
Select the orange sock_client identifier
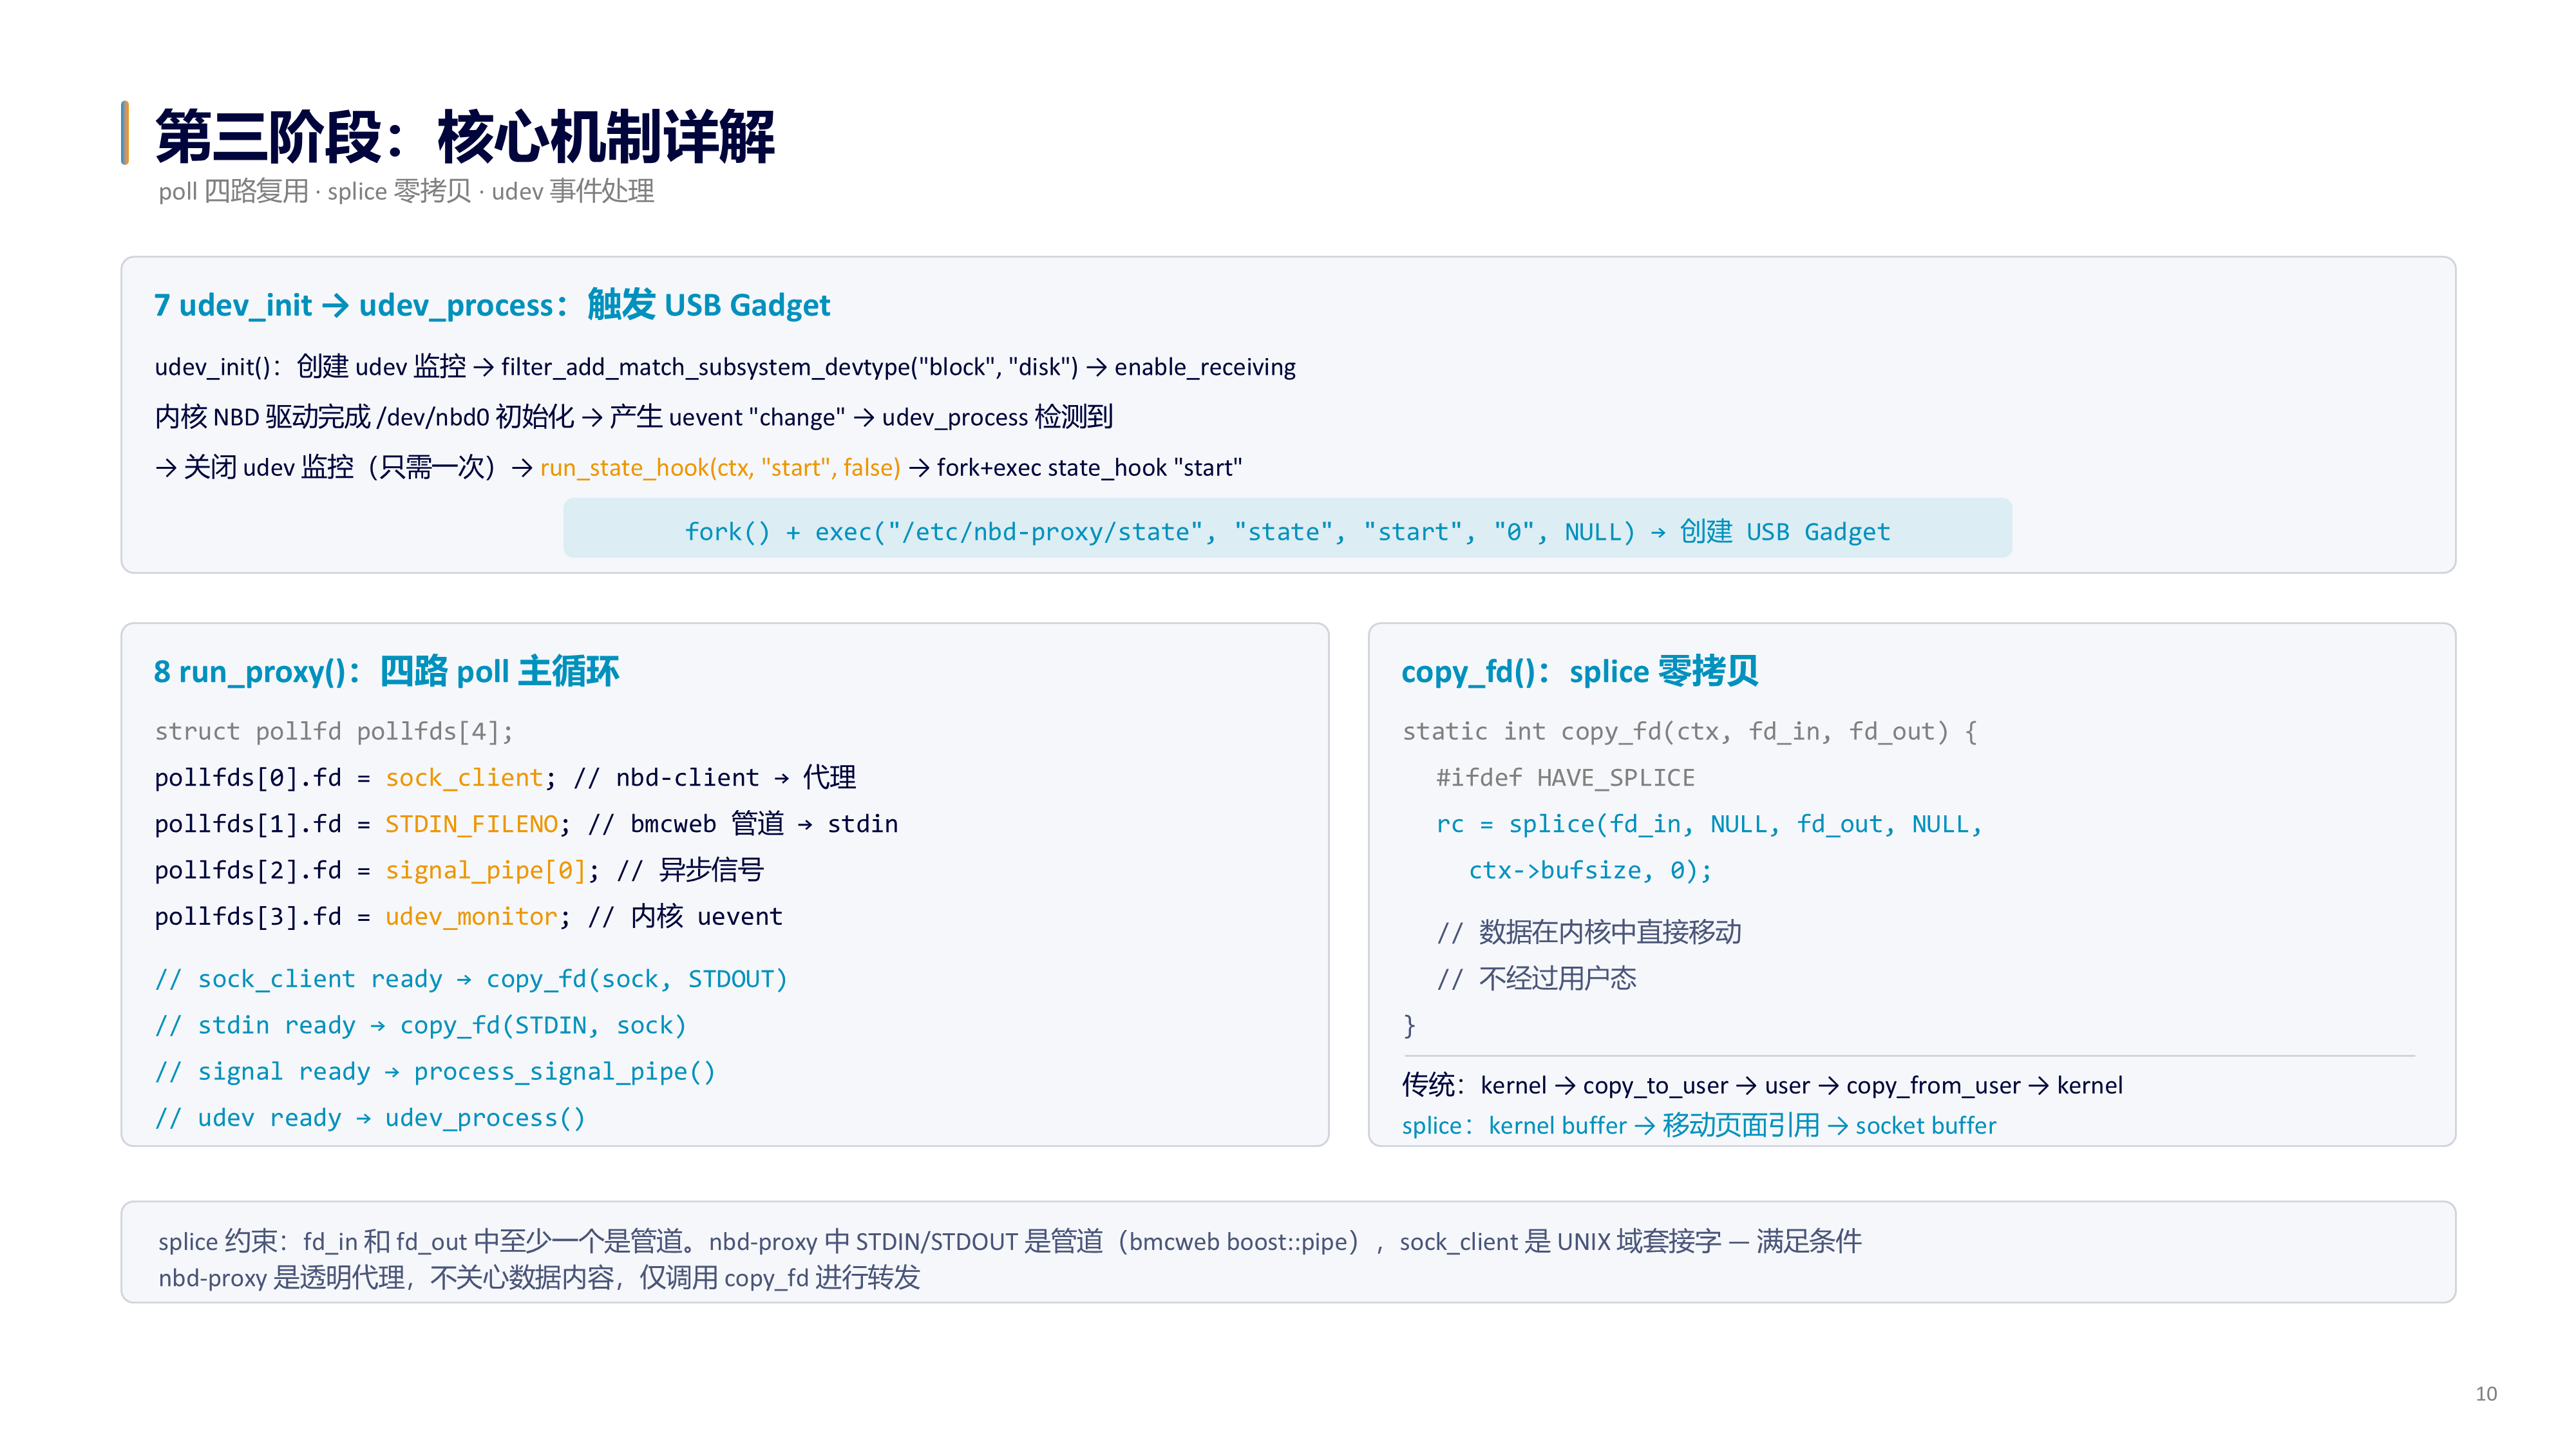pos(464,778)
